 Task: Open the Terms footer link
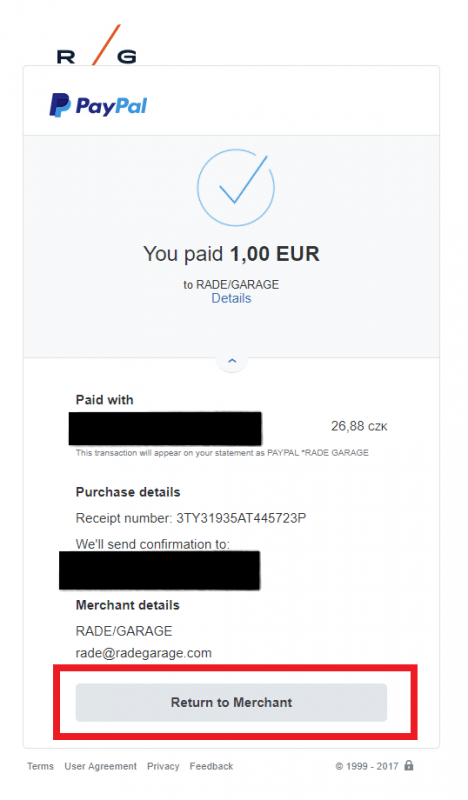[x=40, y=766]
